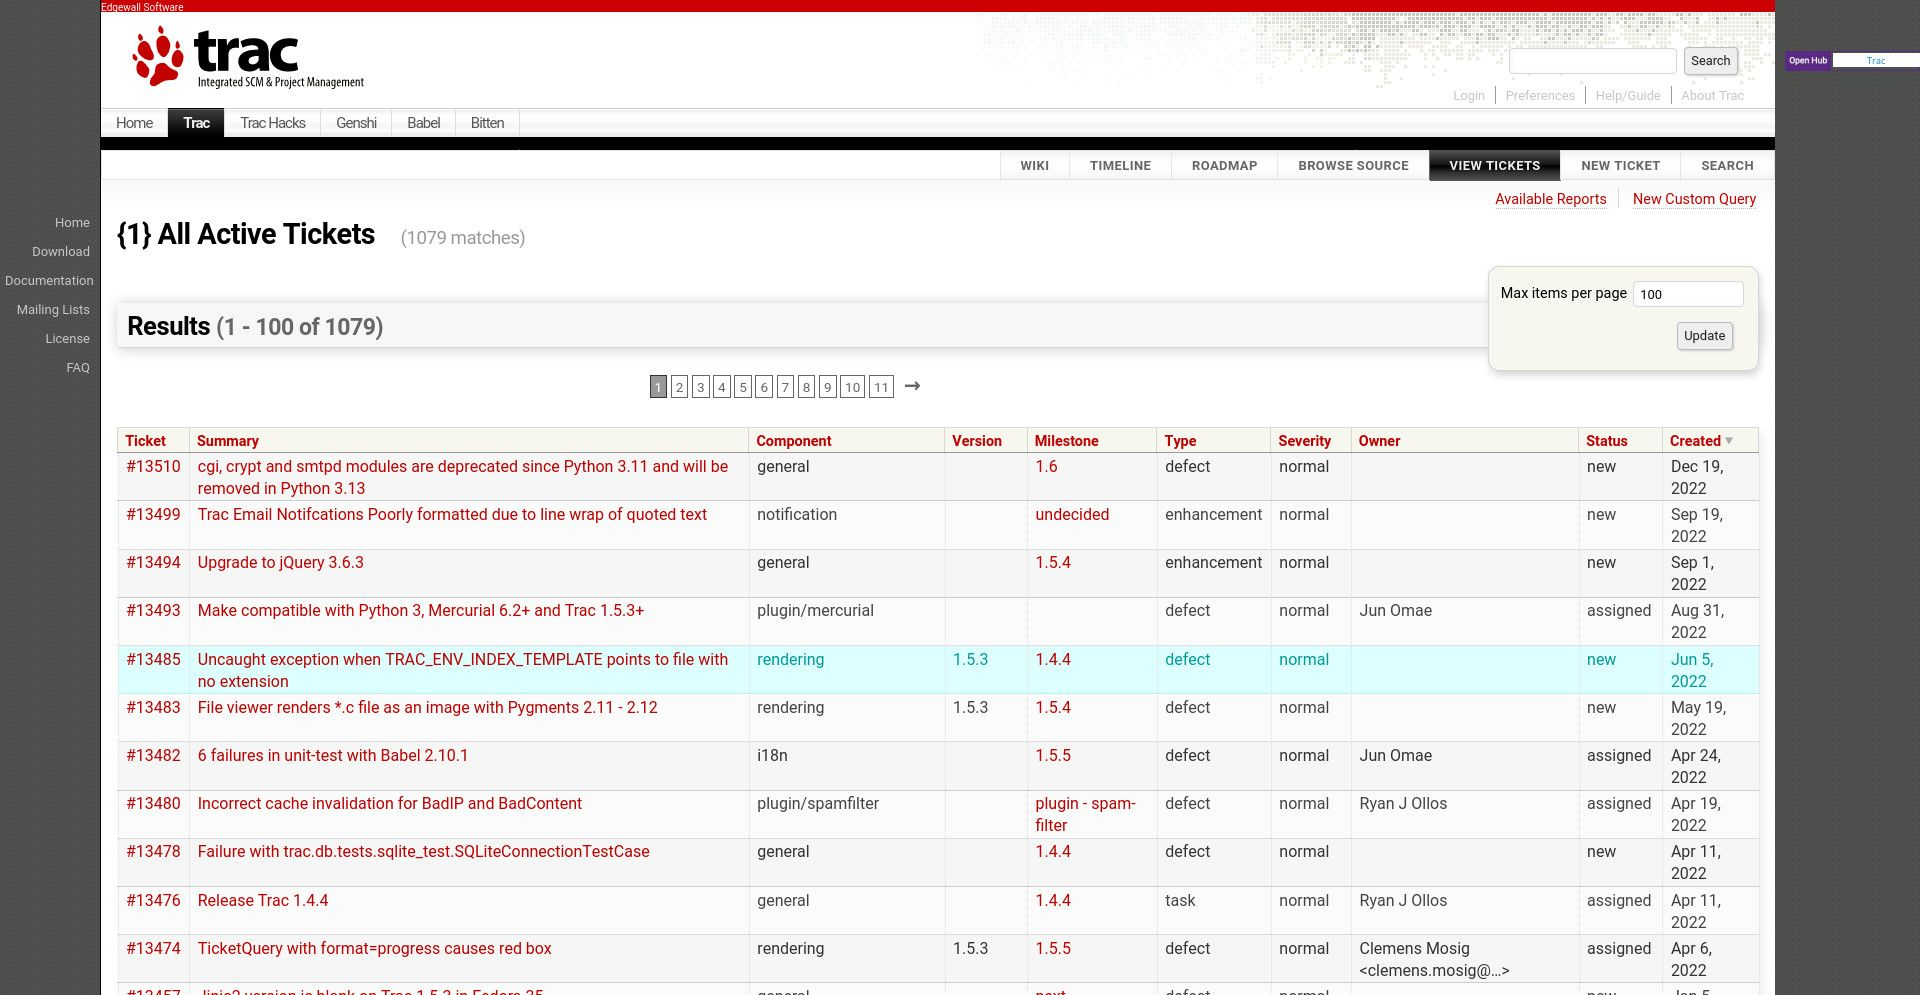The height and width of the screenshot is (995, 1920).
Task: Open the Roadmap navigation tab
Action: tap(1224, 166)
